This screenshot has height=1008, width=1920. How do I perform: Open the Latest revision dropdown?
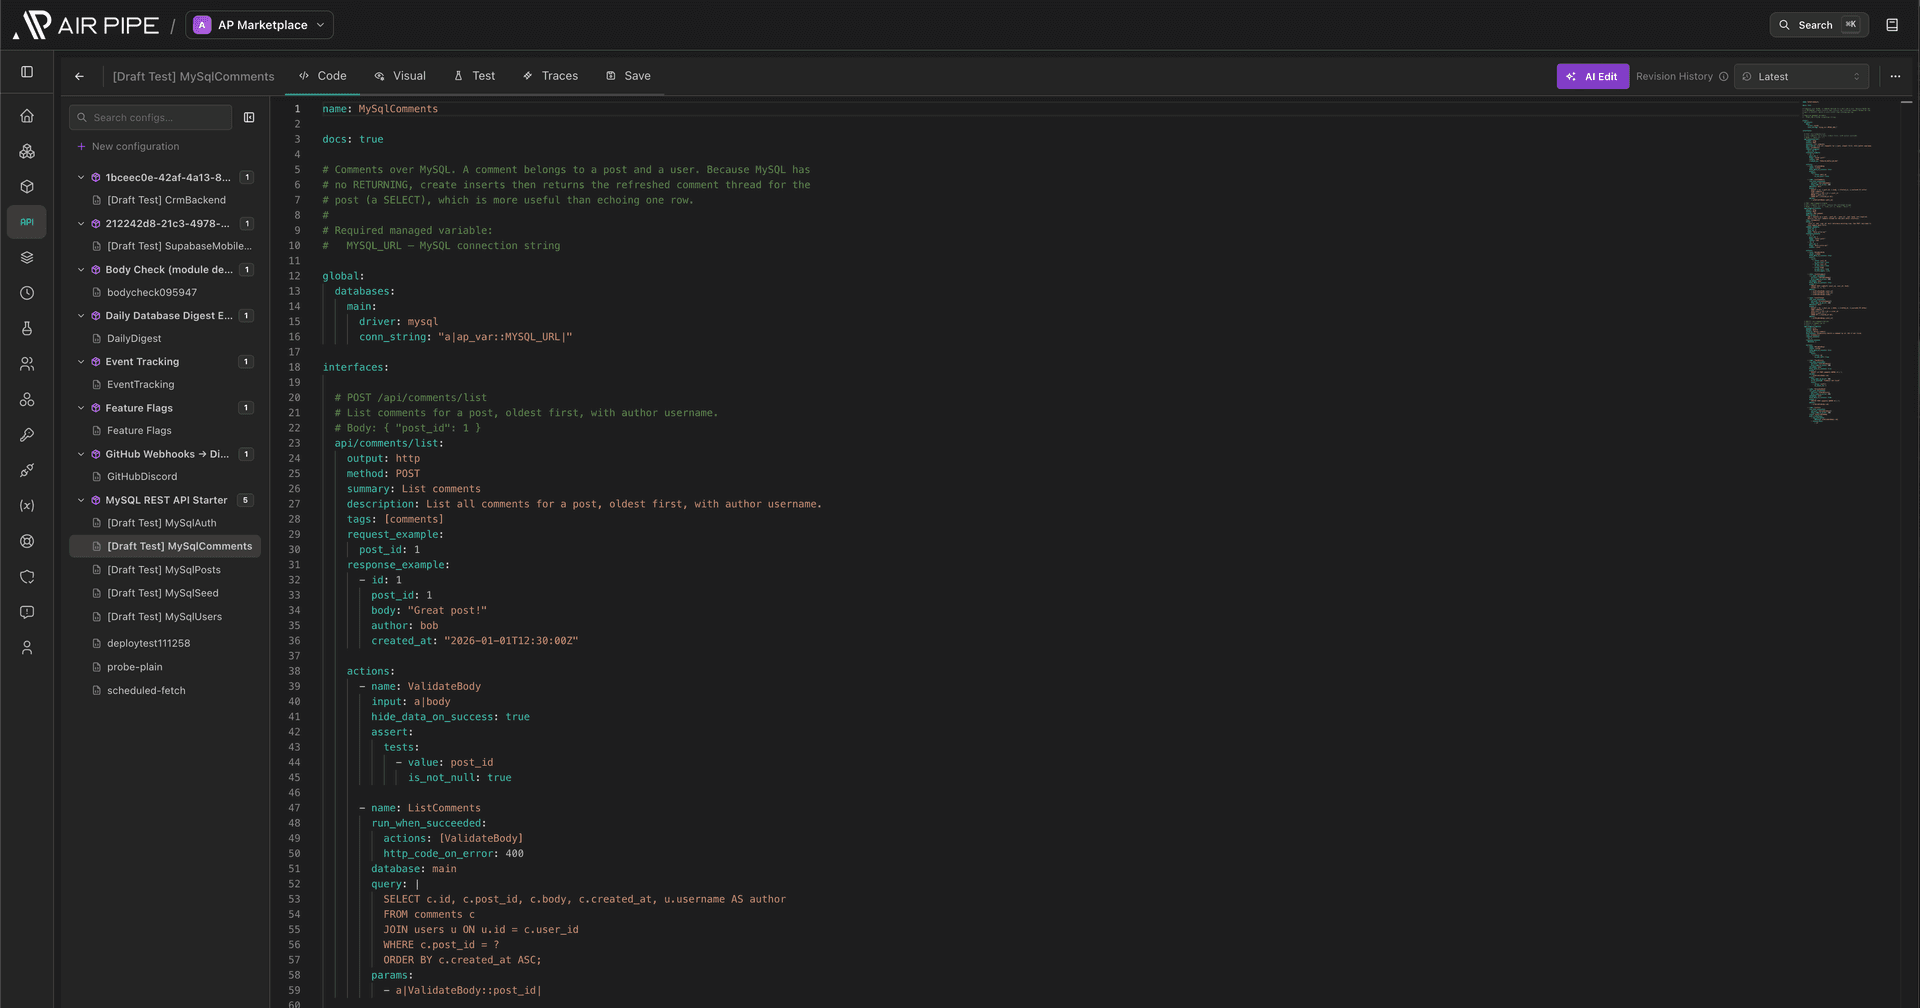1802,76
